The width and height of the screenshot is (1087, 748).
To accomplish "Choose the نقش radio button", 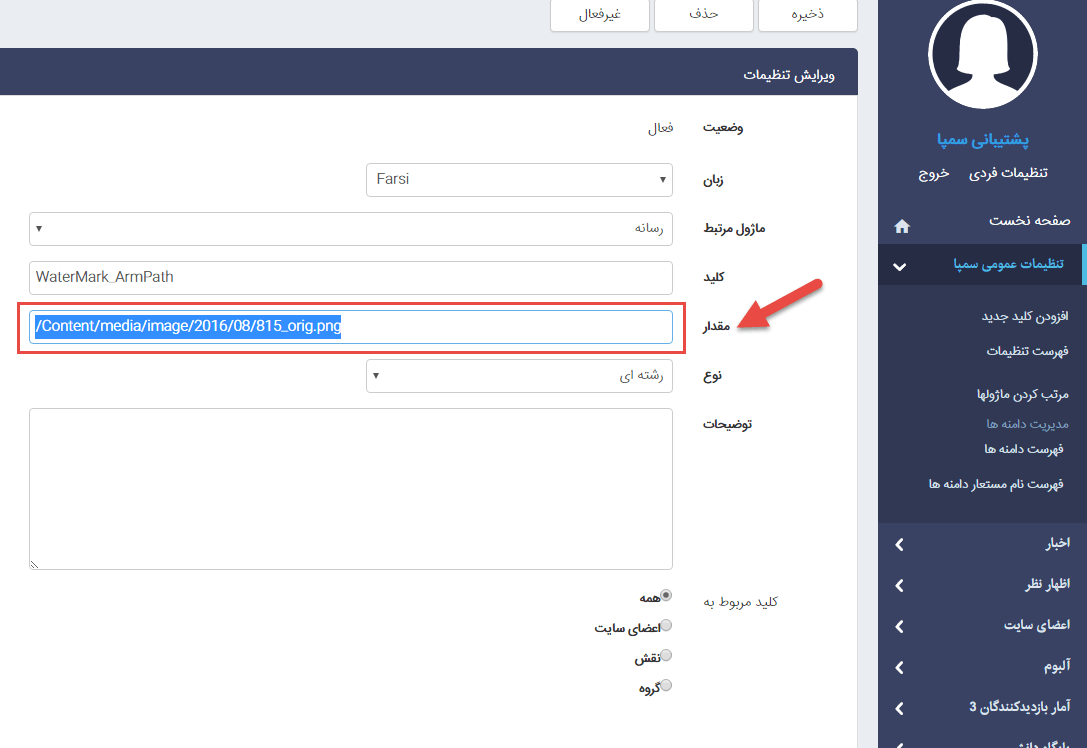I will (x=666, y=656).
